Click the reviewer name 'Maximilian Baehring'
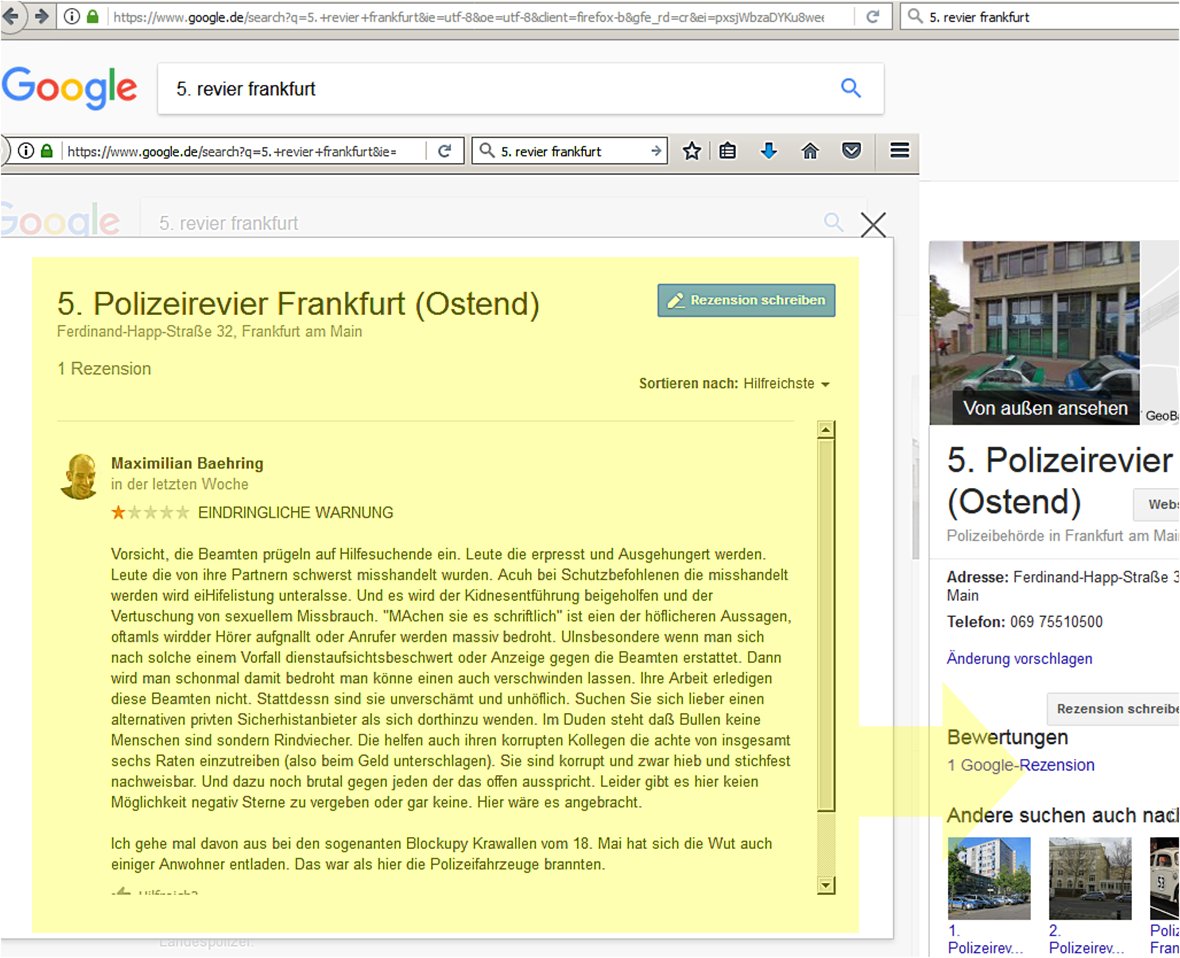 [x=187, y=464]
